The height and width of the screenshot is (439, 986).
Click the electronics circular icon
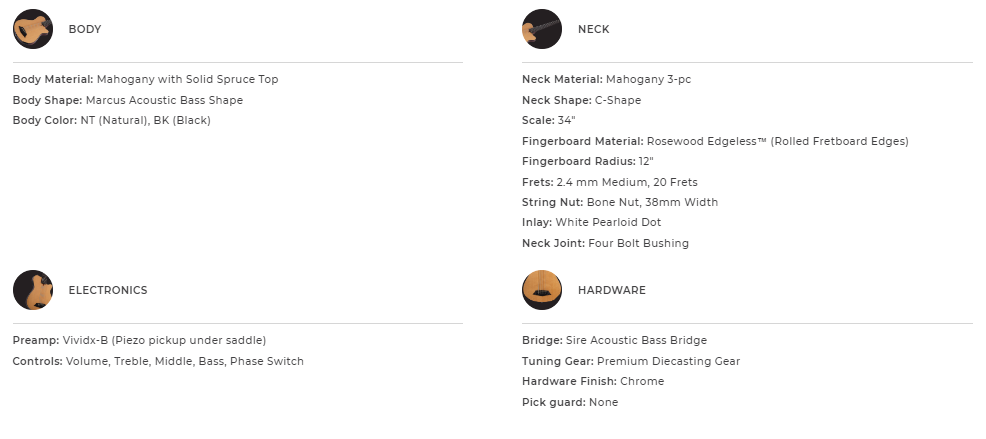[33, 290]
